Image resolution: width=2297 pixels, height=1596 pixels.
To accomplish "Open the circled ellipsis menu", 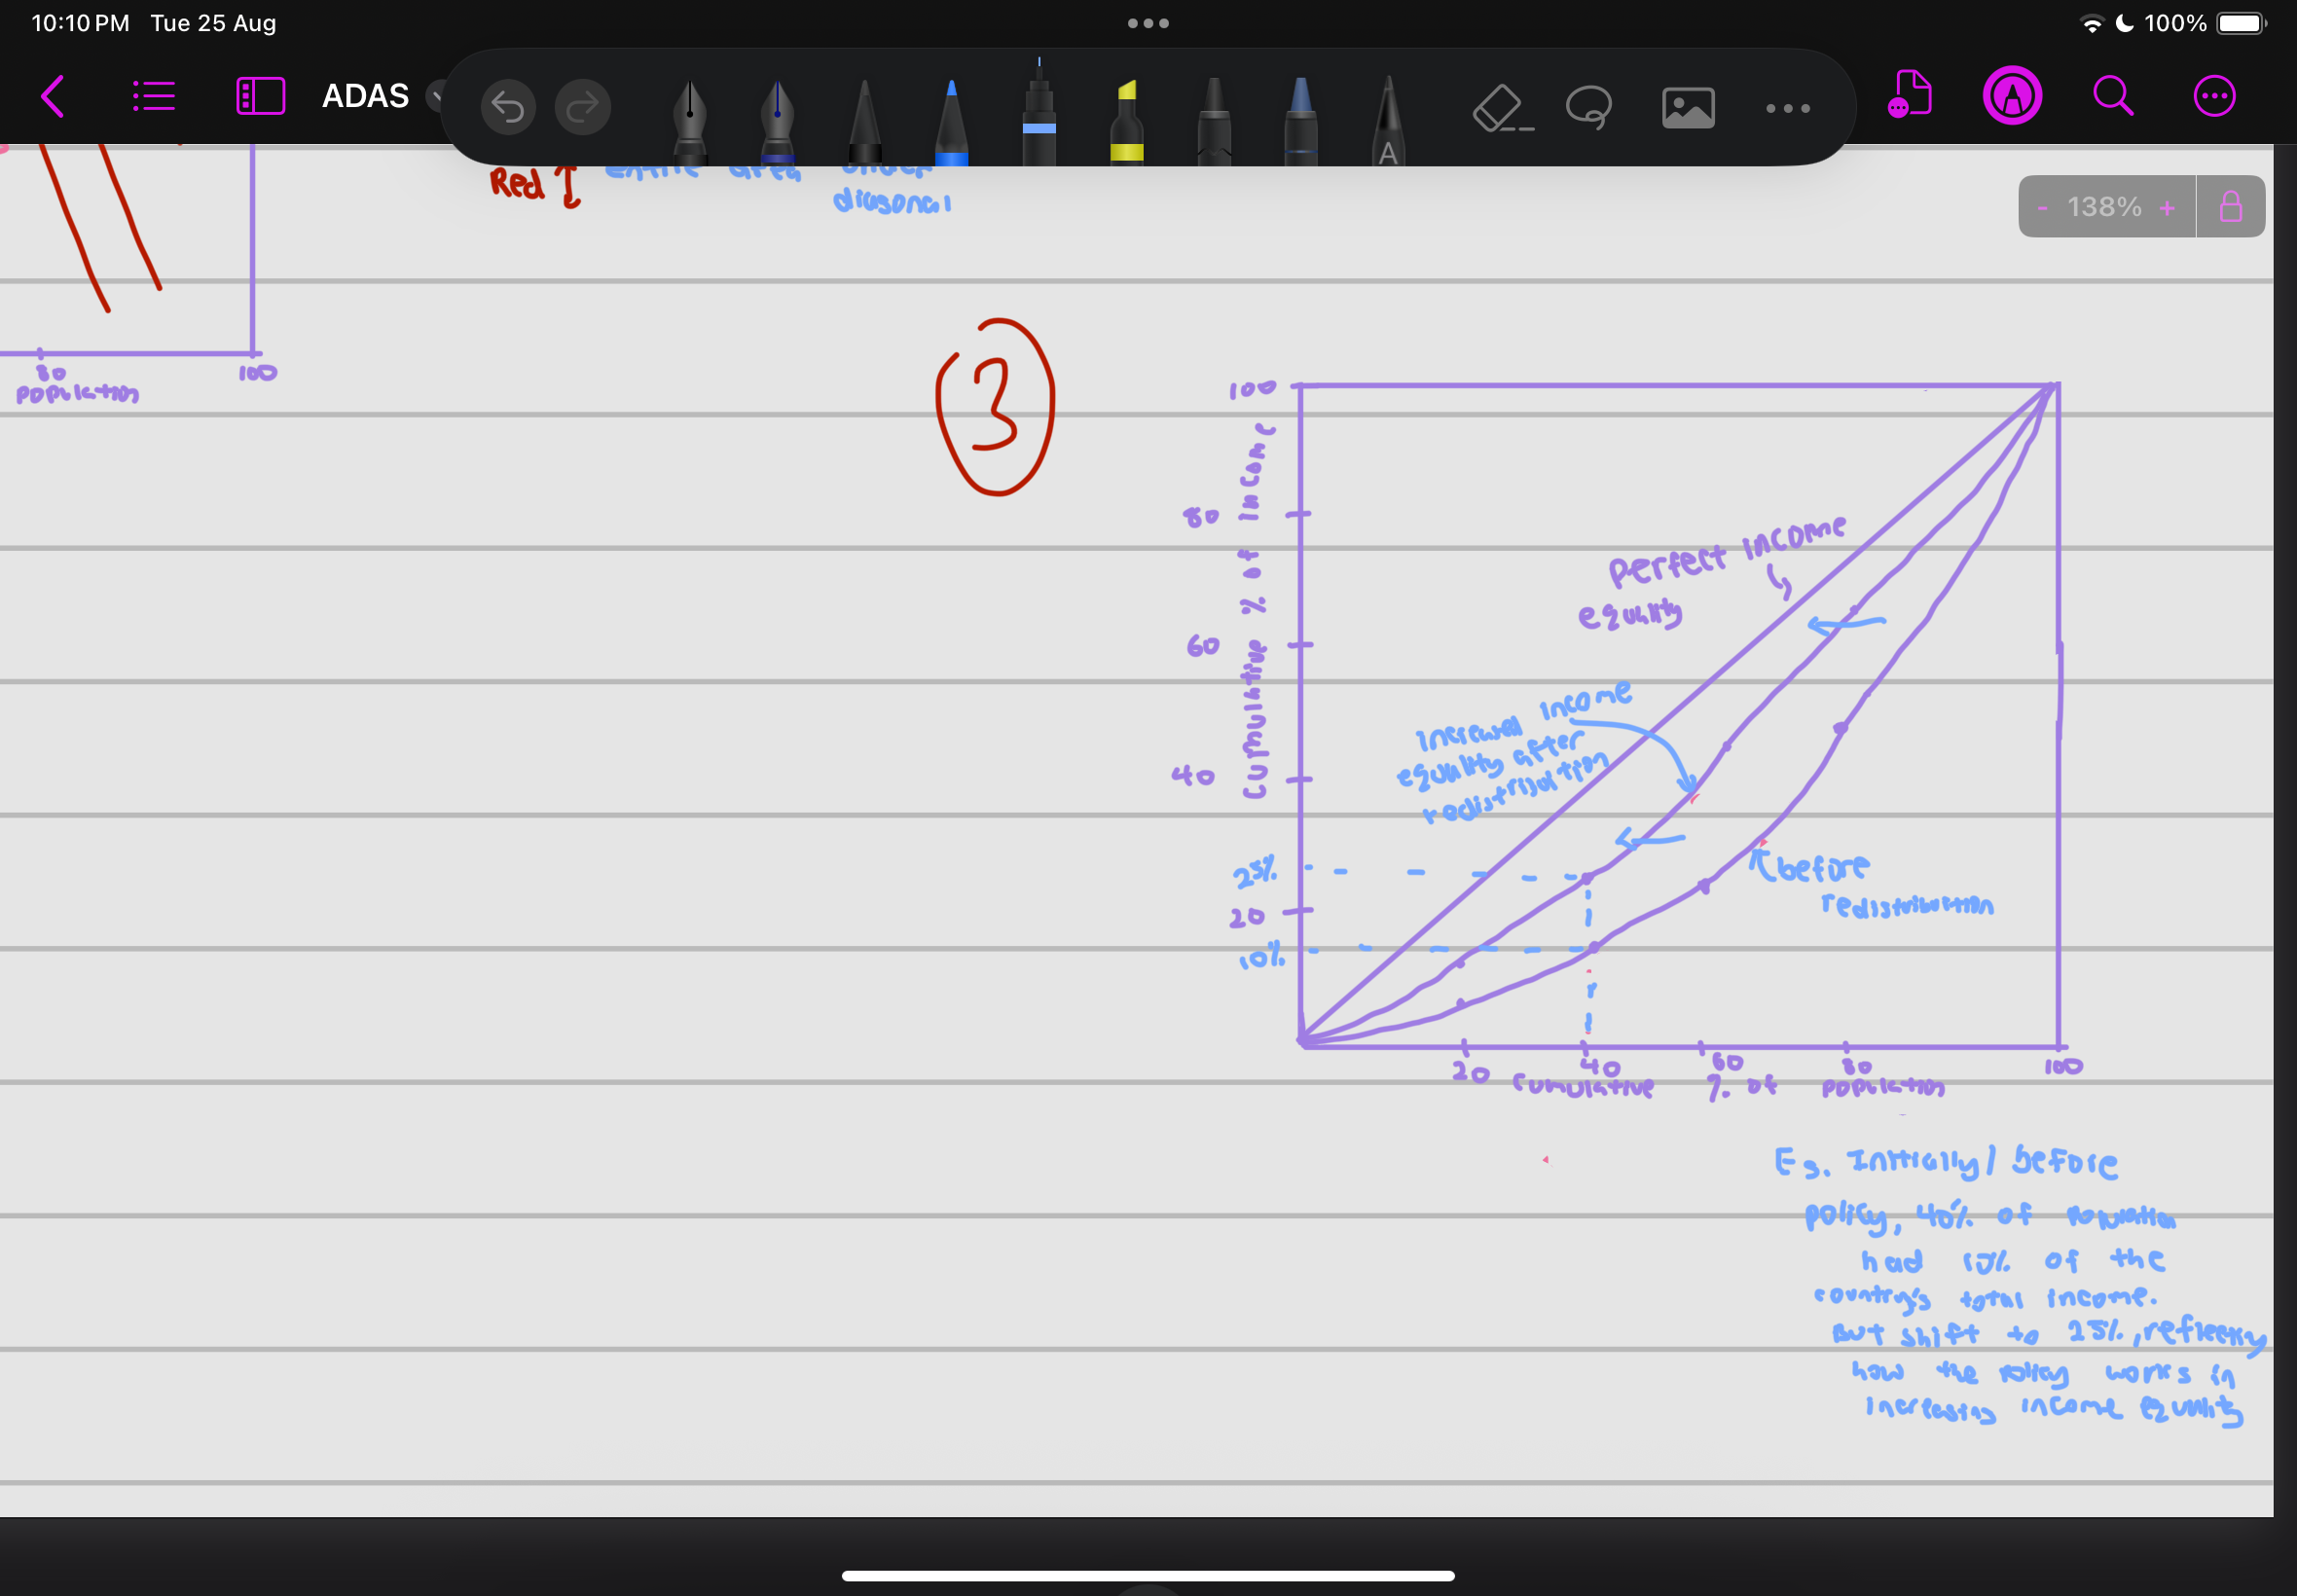I will [x=2214, y=96].
